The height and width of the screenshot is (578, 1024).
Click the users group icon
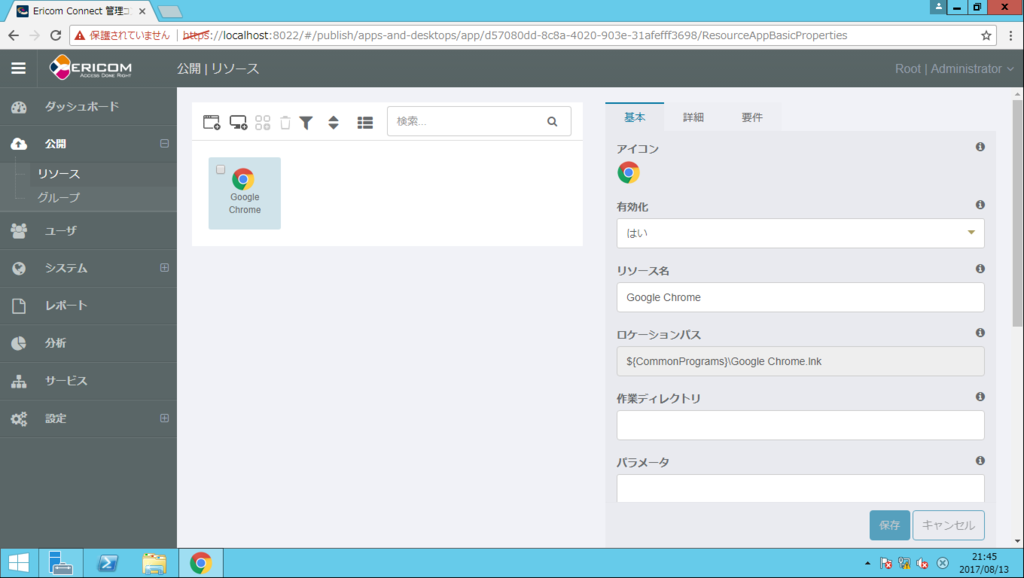(x=19, y=231)
